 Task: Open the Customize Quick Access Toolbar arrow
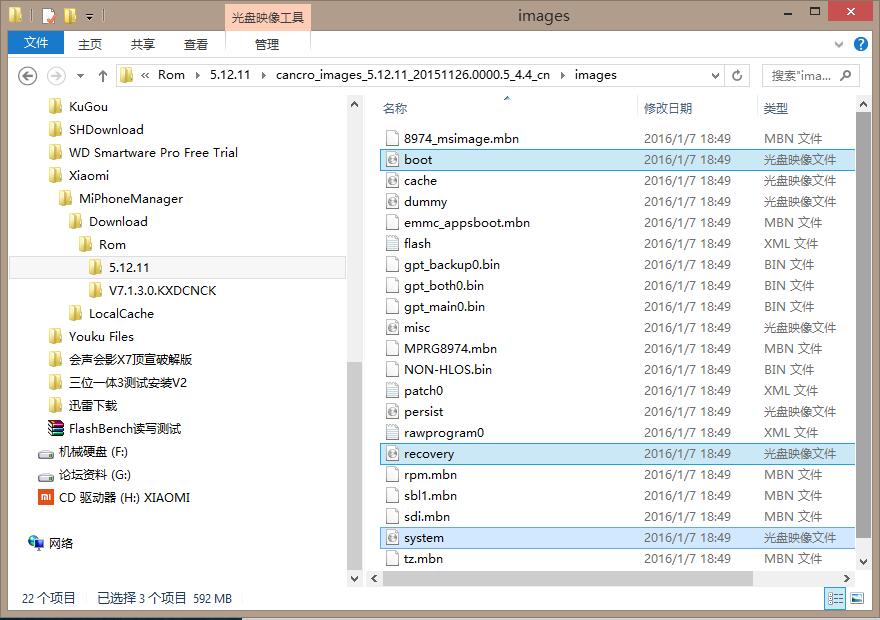coord(90,15)
